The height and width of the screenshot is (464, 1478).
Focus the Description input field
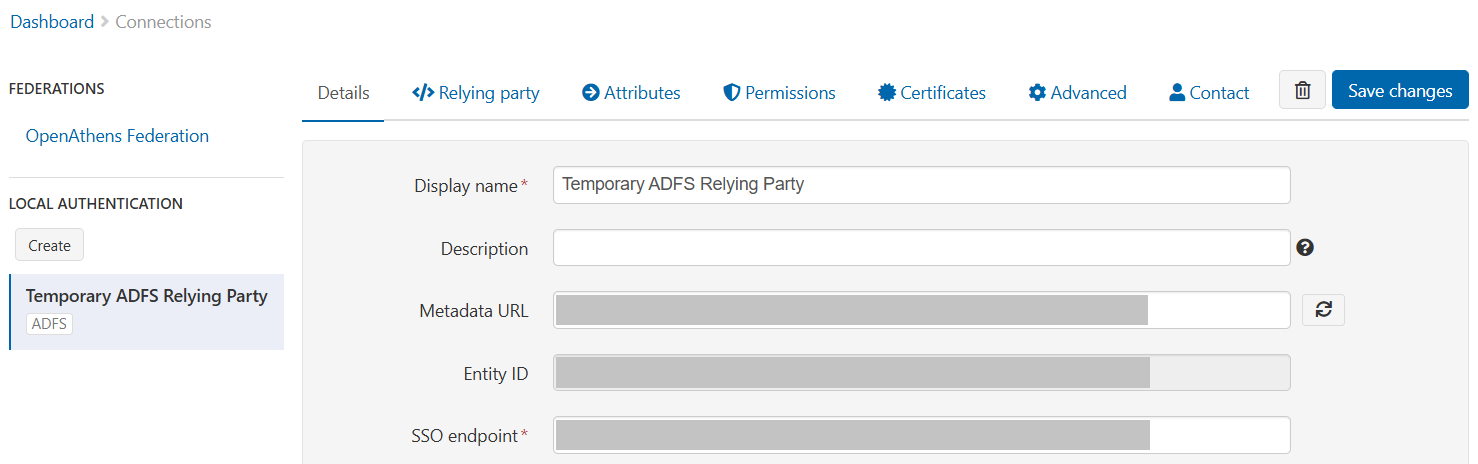(921, 247)
